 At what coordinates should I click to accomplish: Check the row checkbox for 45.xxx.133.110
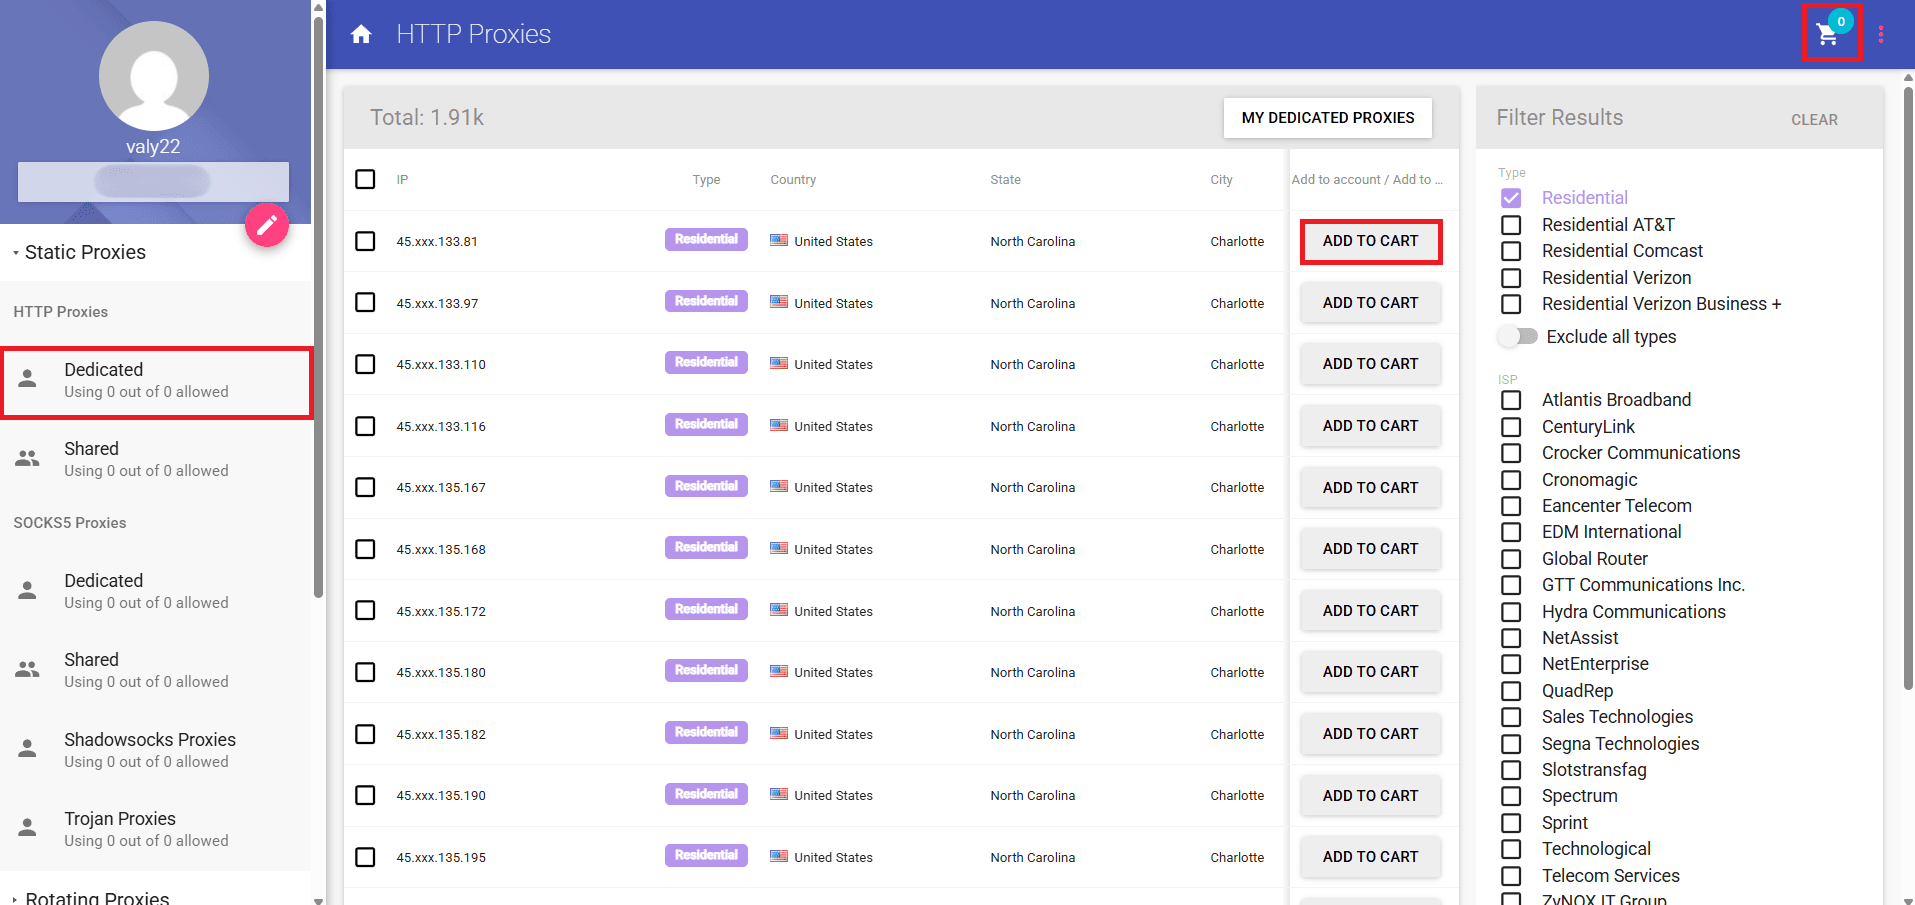pos(365,364)
